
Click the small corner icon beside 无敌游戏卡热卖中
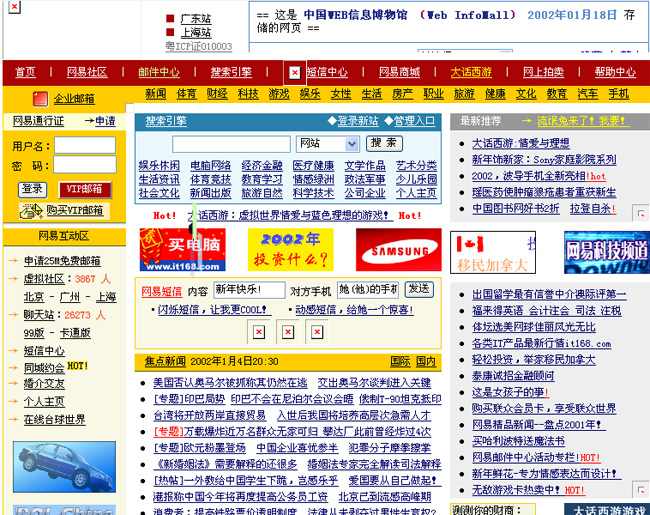click(640, 489)
